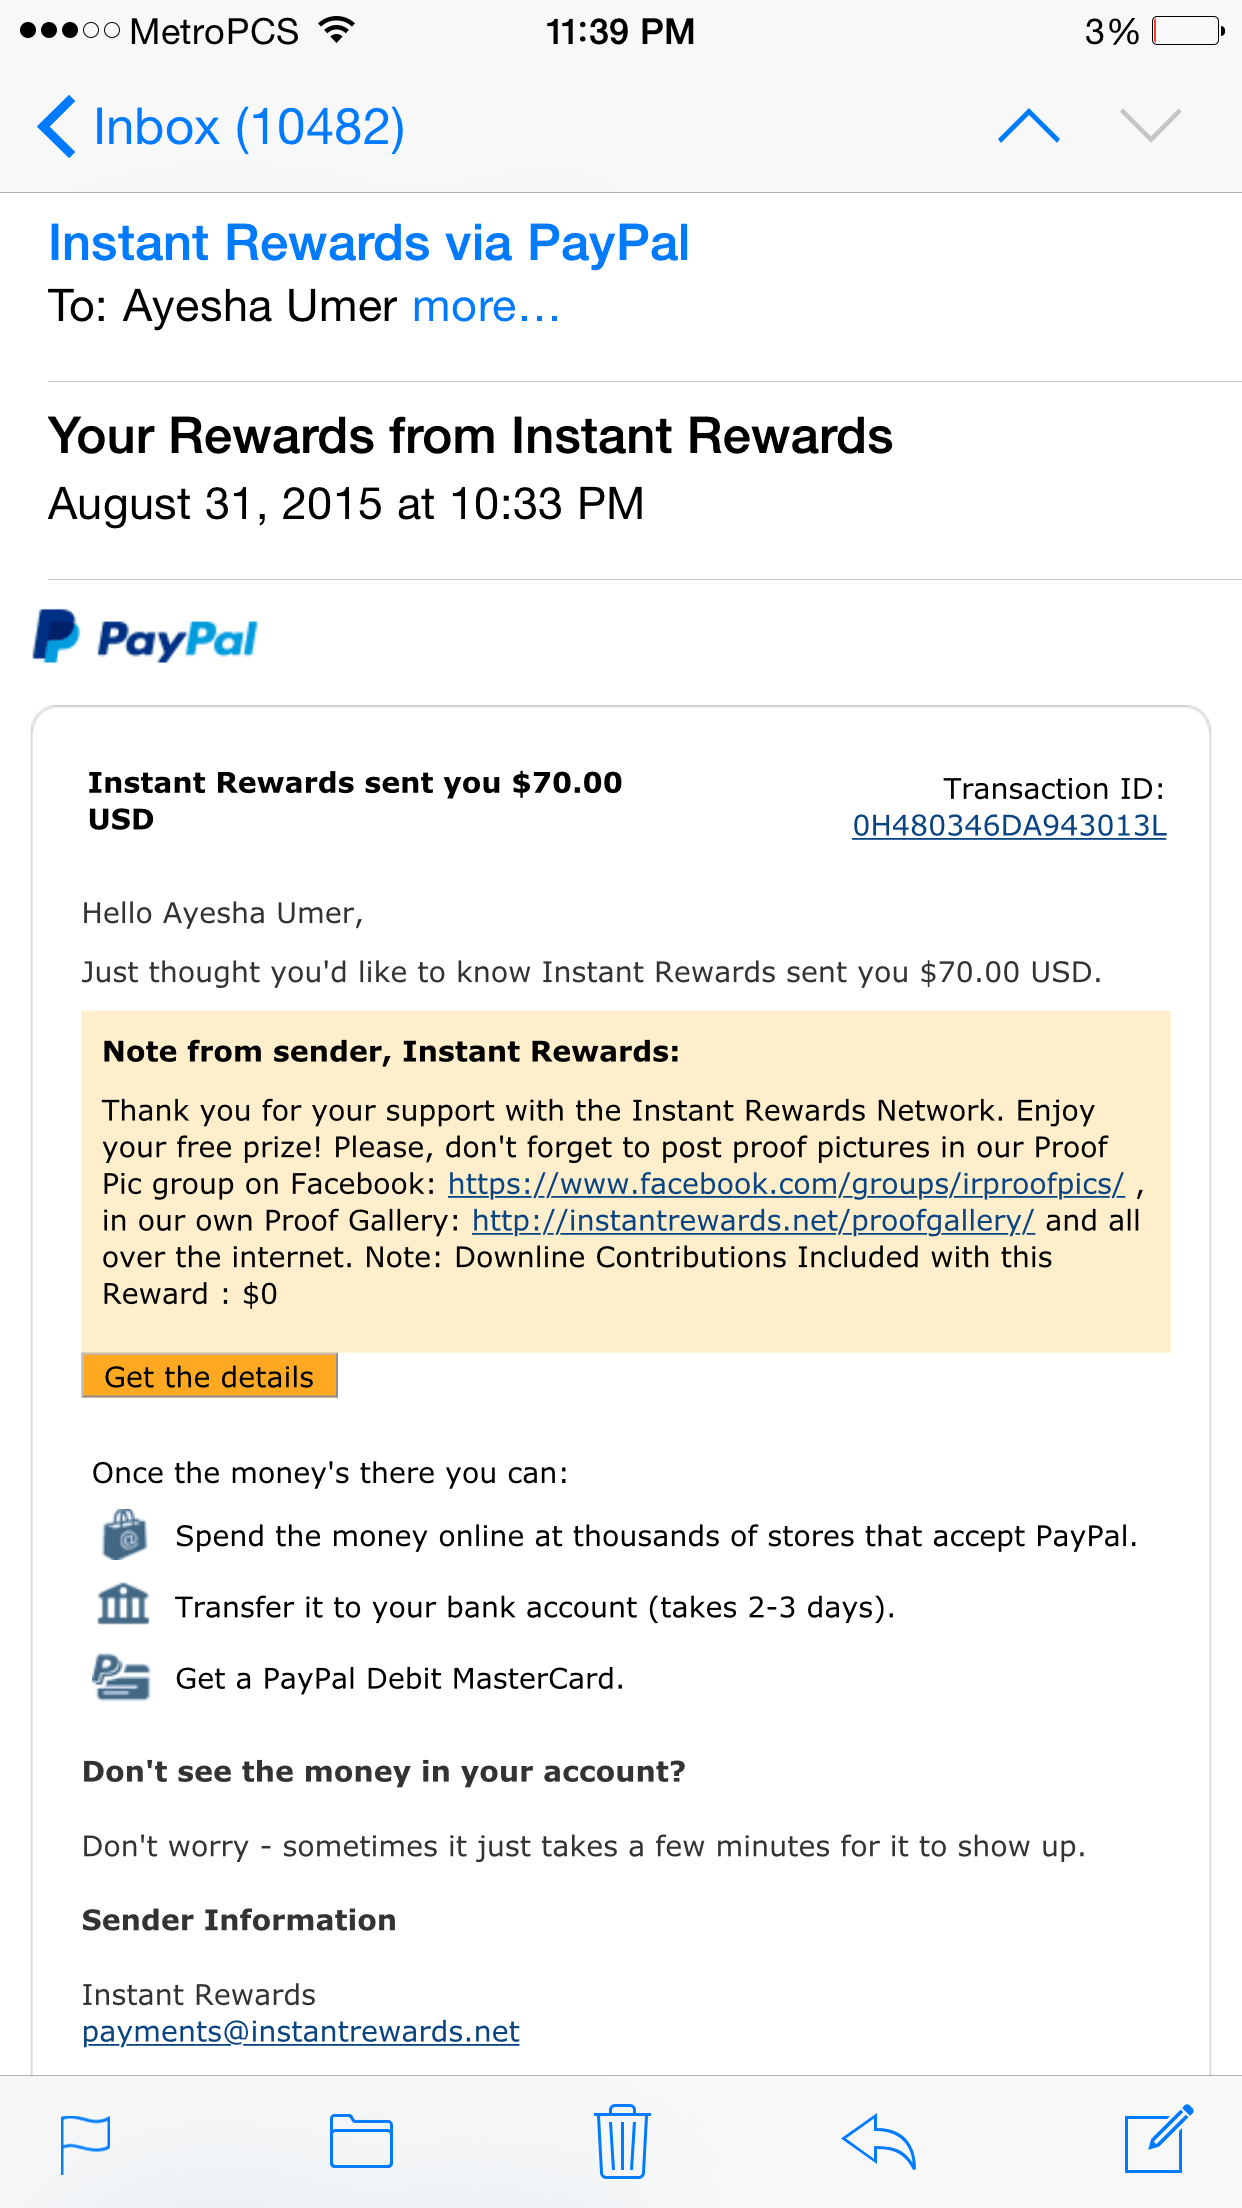Image resolution: width=1242 pixels, height=2208 pixels.
Task: Expand recipients via the more… link
Action: click(x=486, y=306)
